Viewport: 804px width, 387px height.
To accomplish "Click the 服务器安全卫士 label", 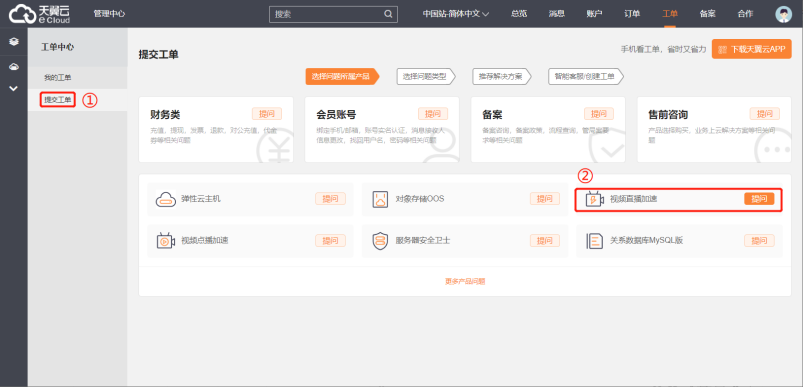I will (423, 240).
